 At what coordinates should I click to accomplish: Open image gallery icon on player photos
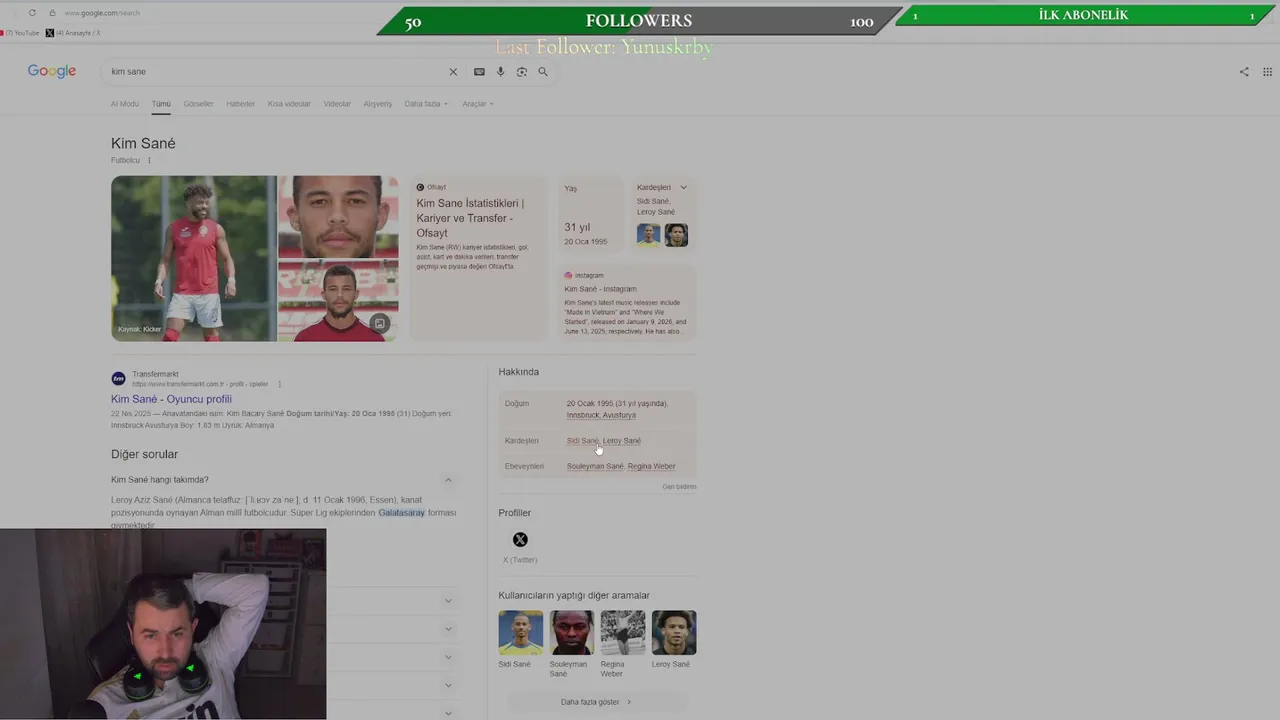pos(380,323)
